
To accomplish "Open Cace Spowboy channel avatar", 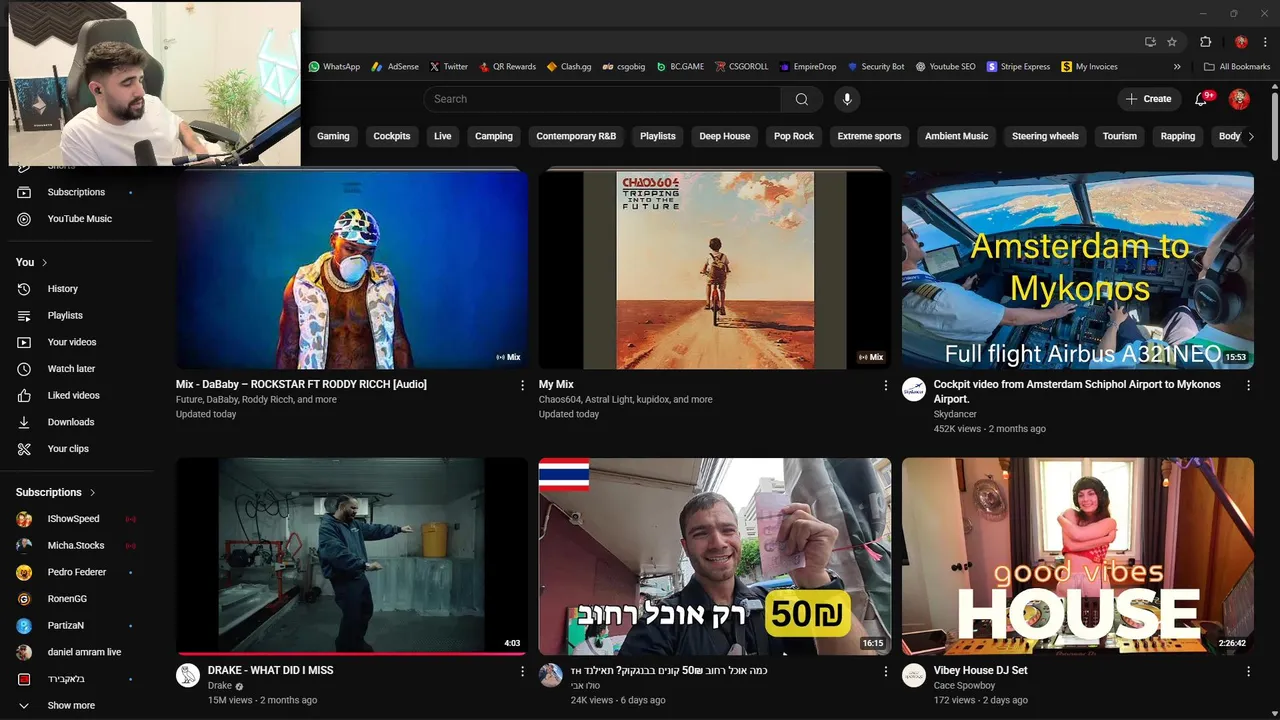I will pos(914,675).
